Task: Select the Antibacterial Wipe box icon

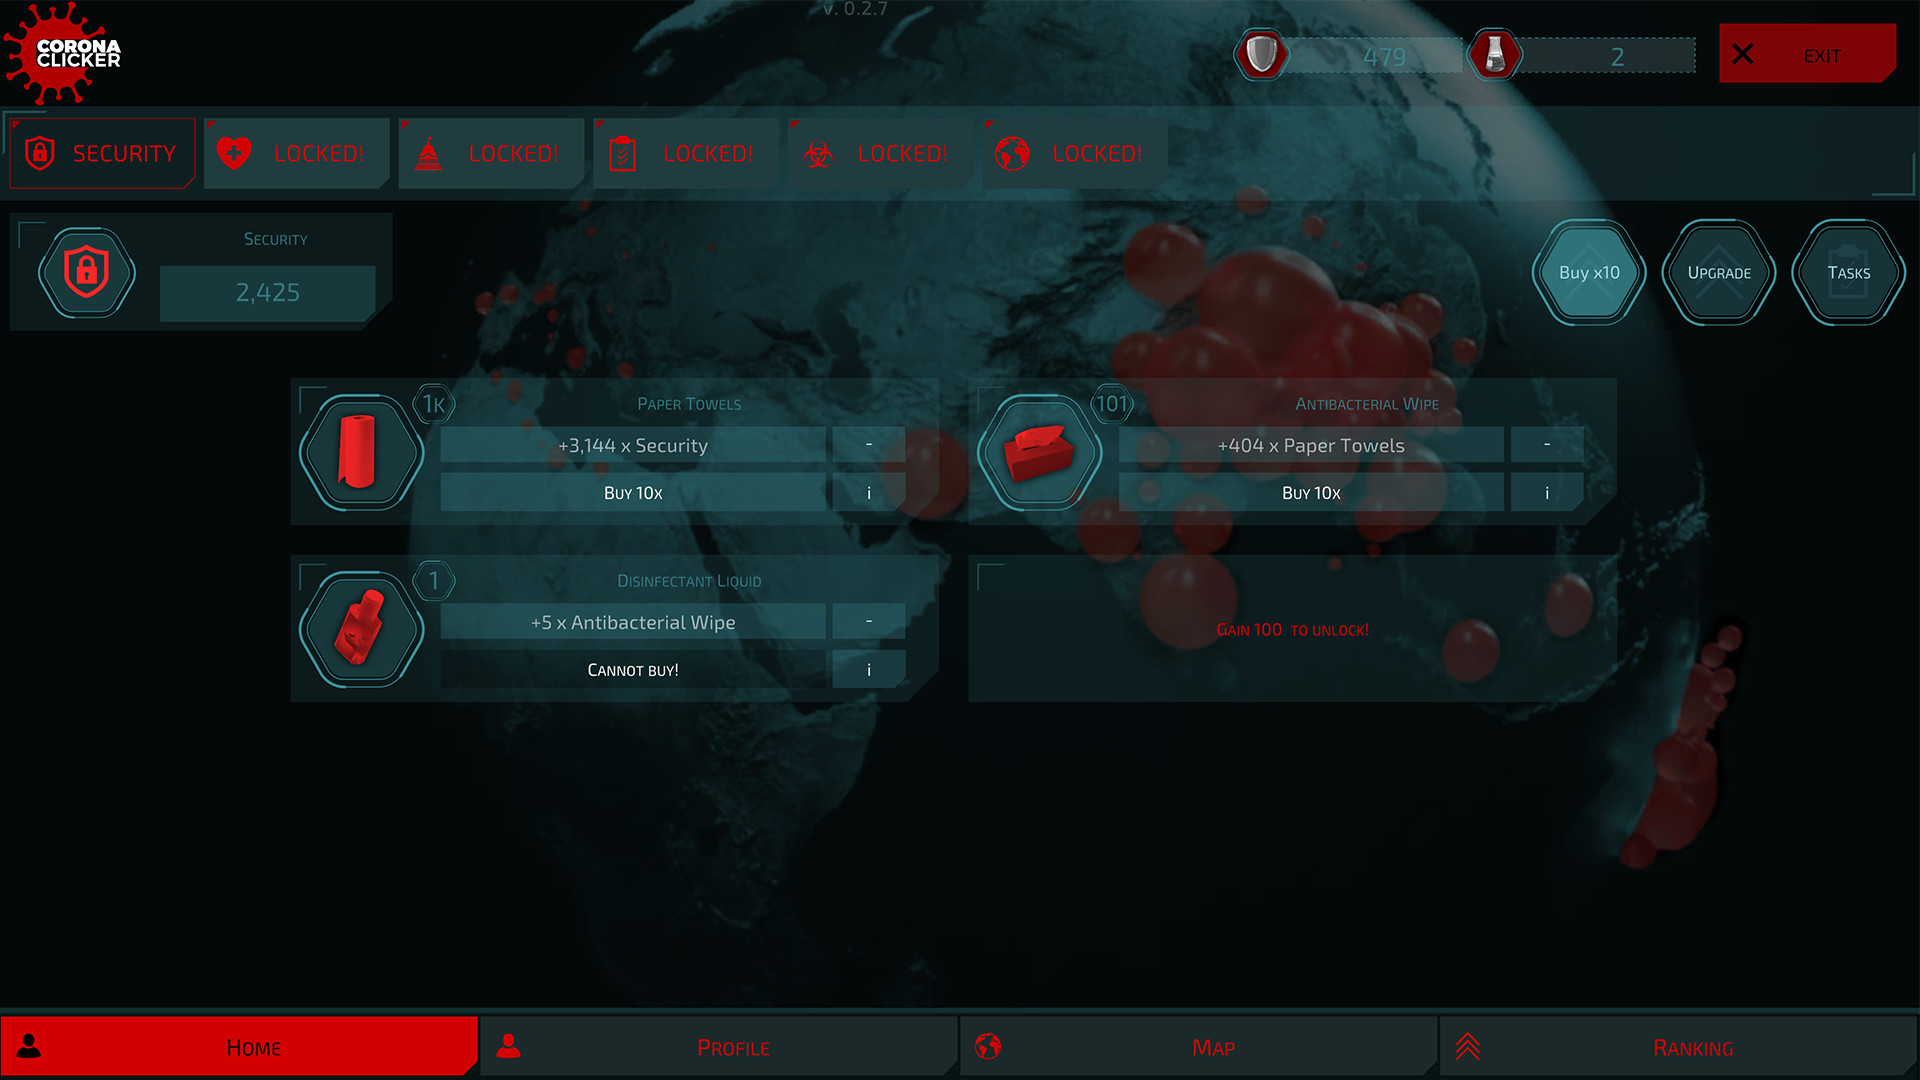Action: click(1039, 451)
